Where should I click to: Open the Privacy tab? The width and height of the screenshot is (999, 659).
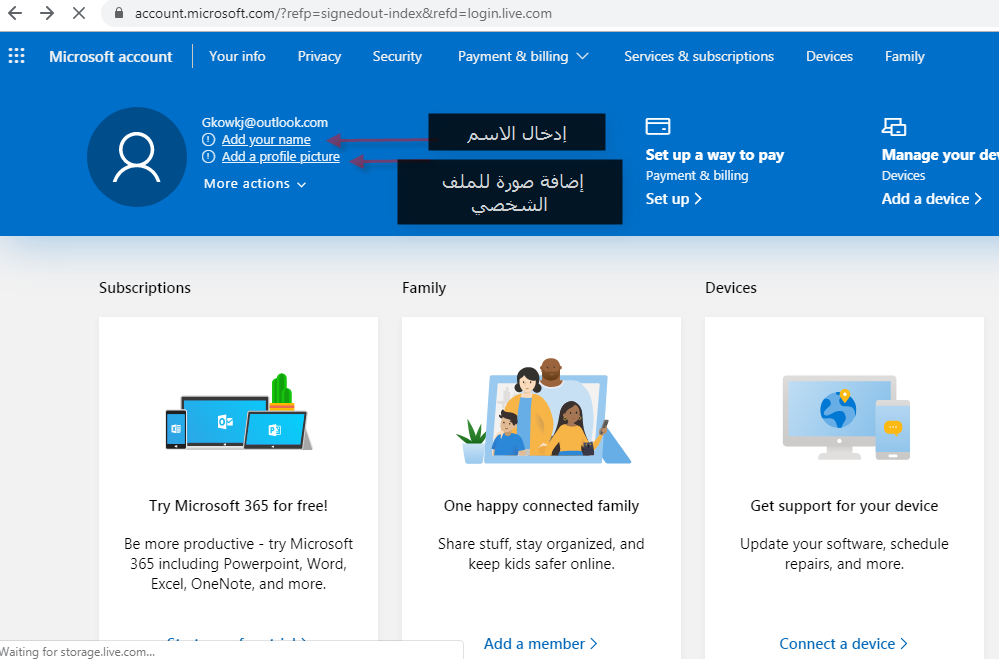[319, 56]
